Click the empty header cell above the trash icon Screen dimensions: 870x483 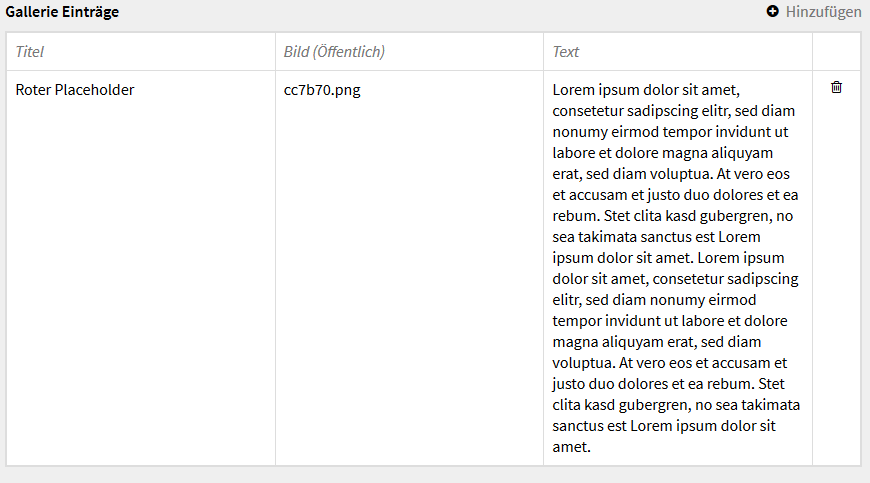point(837,52)
